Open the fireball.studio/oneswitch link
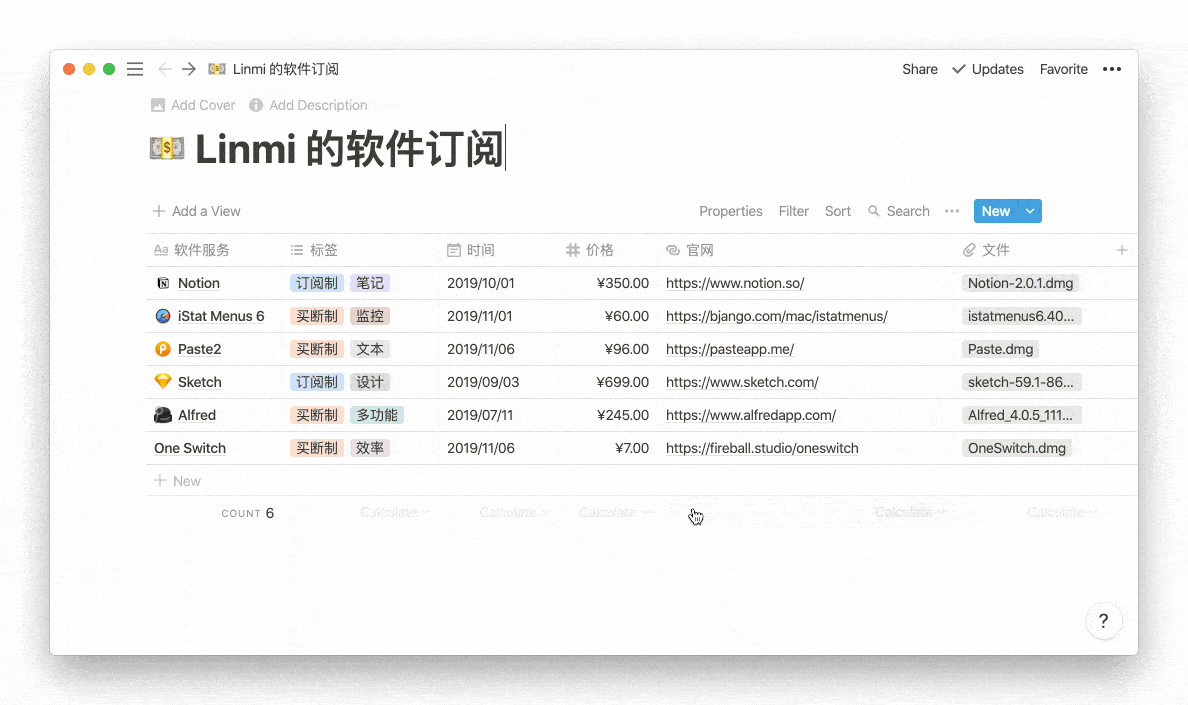1188x705 pixels. click(762, 448)
